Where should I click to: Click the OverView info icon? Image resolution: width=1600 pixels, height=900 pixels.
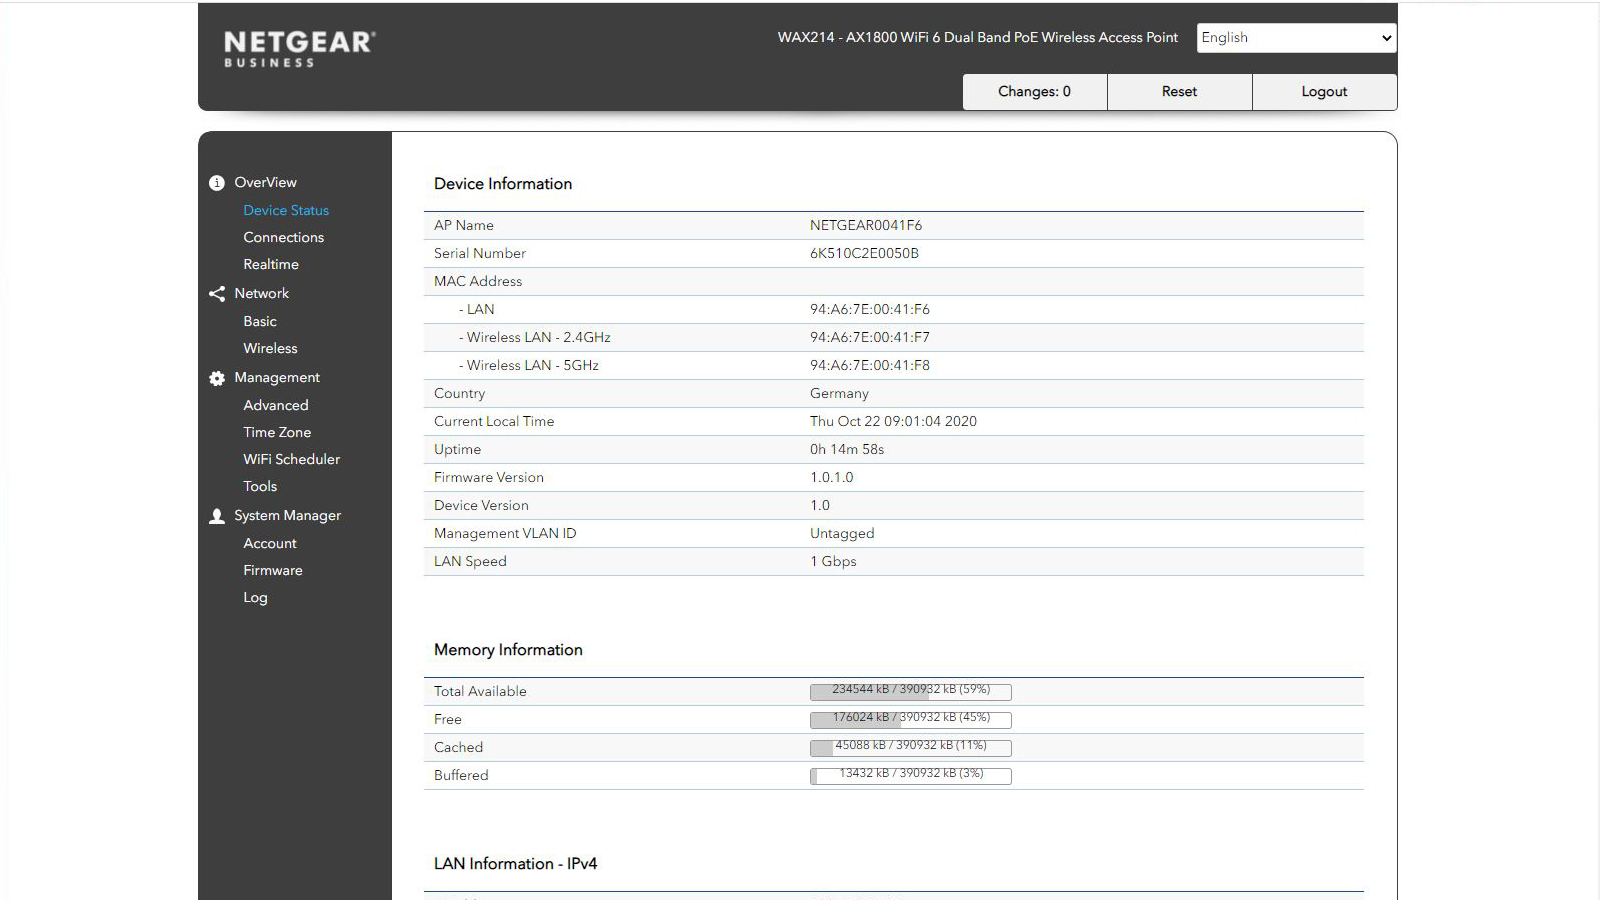[216, 183]
